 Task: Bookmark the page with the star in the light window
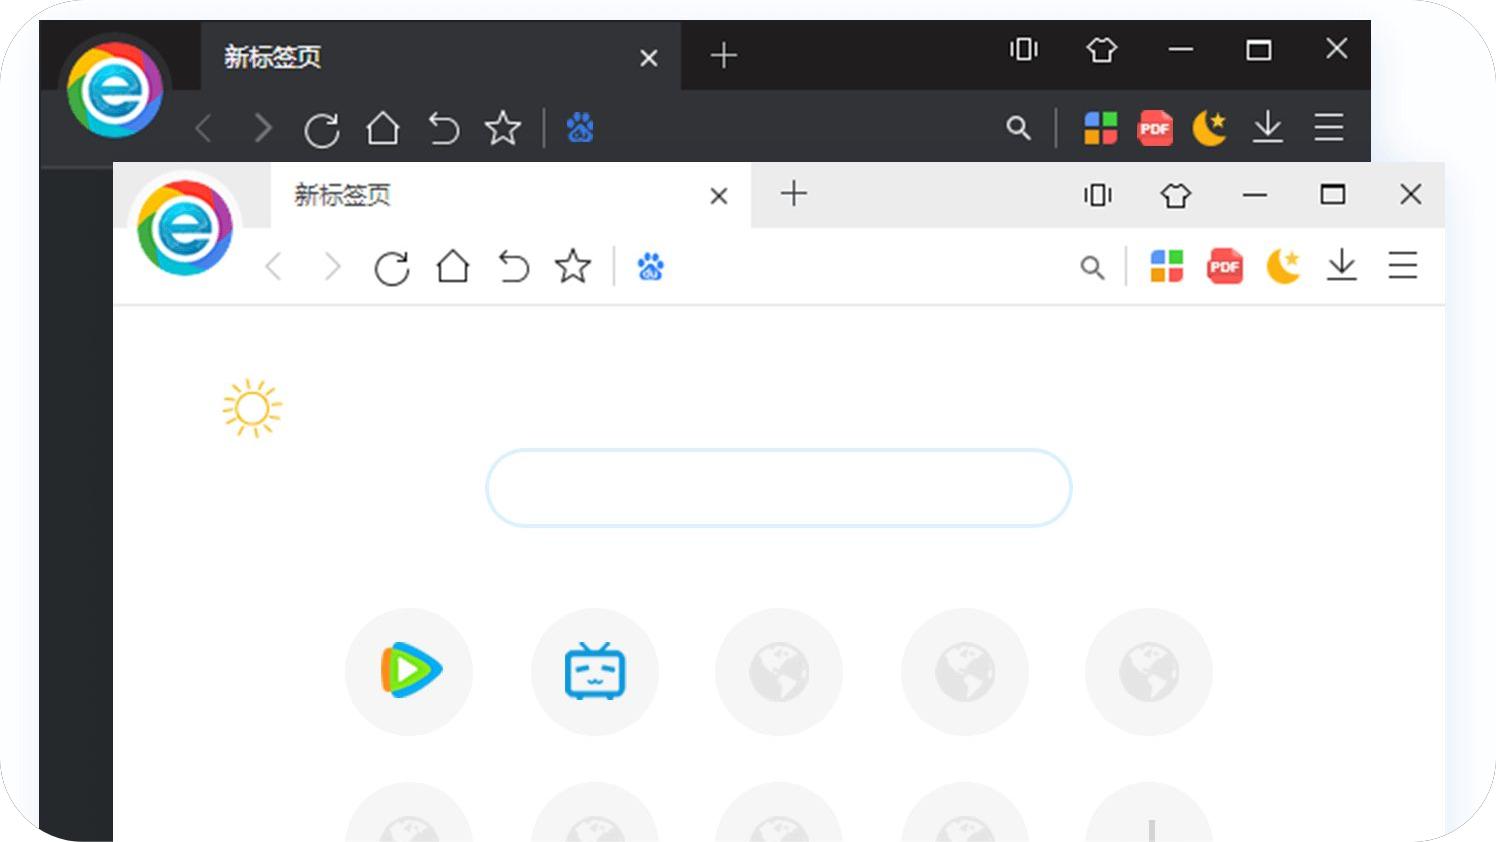tap(573, 266)
